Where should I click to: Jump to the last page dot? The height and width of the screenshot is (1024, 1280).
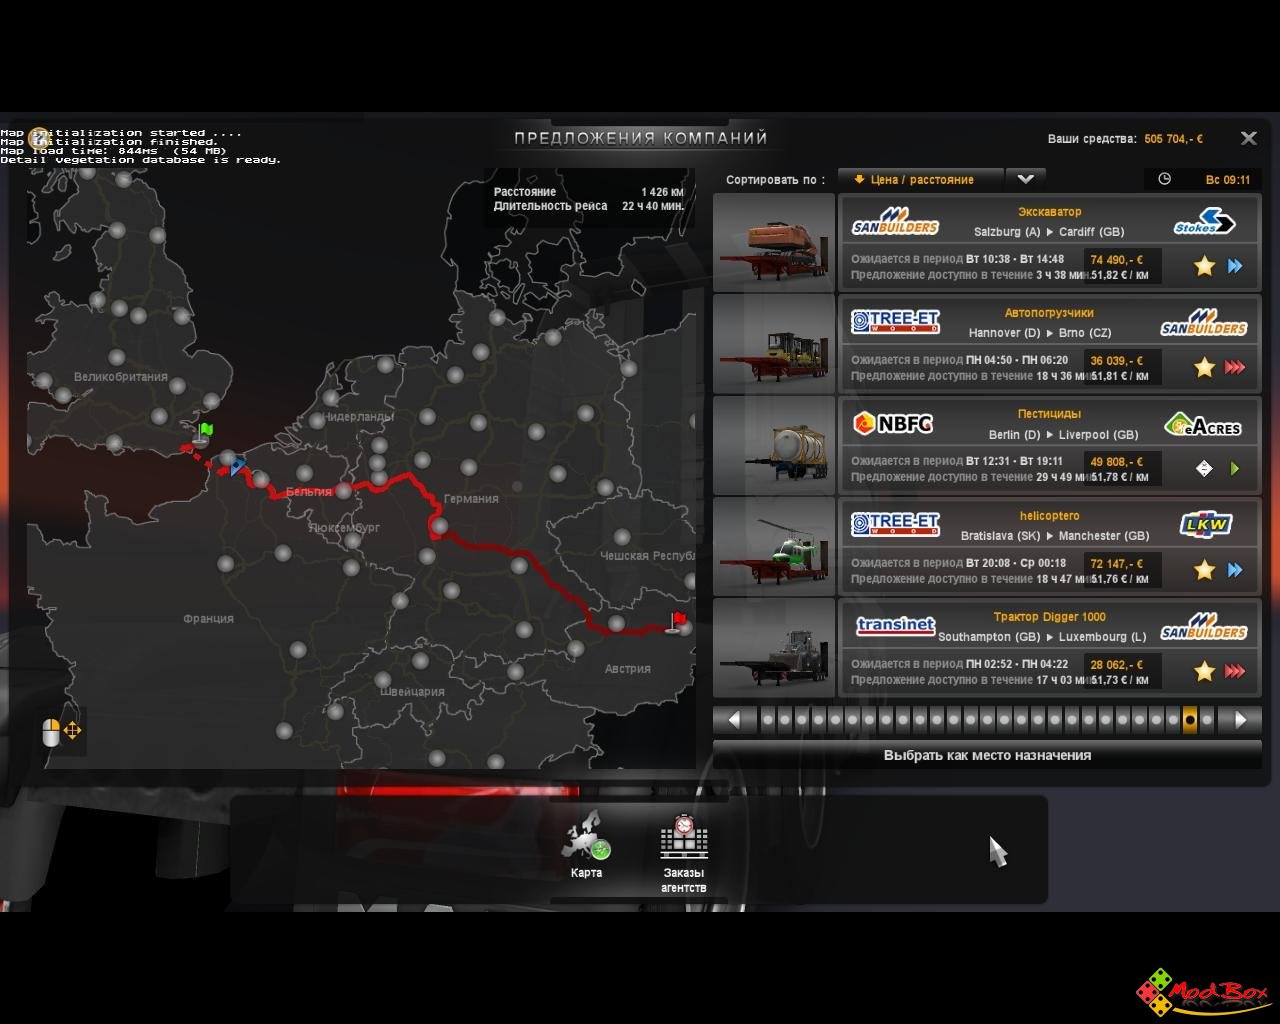tap(1207, 720)
